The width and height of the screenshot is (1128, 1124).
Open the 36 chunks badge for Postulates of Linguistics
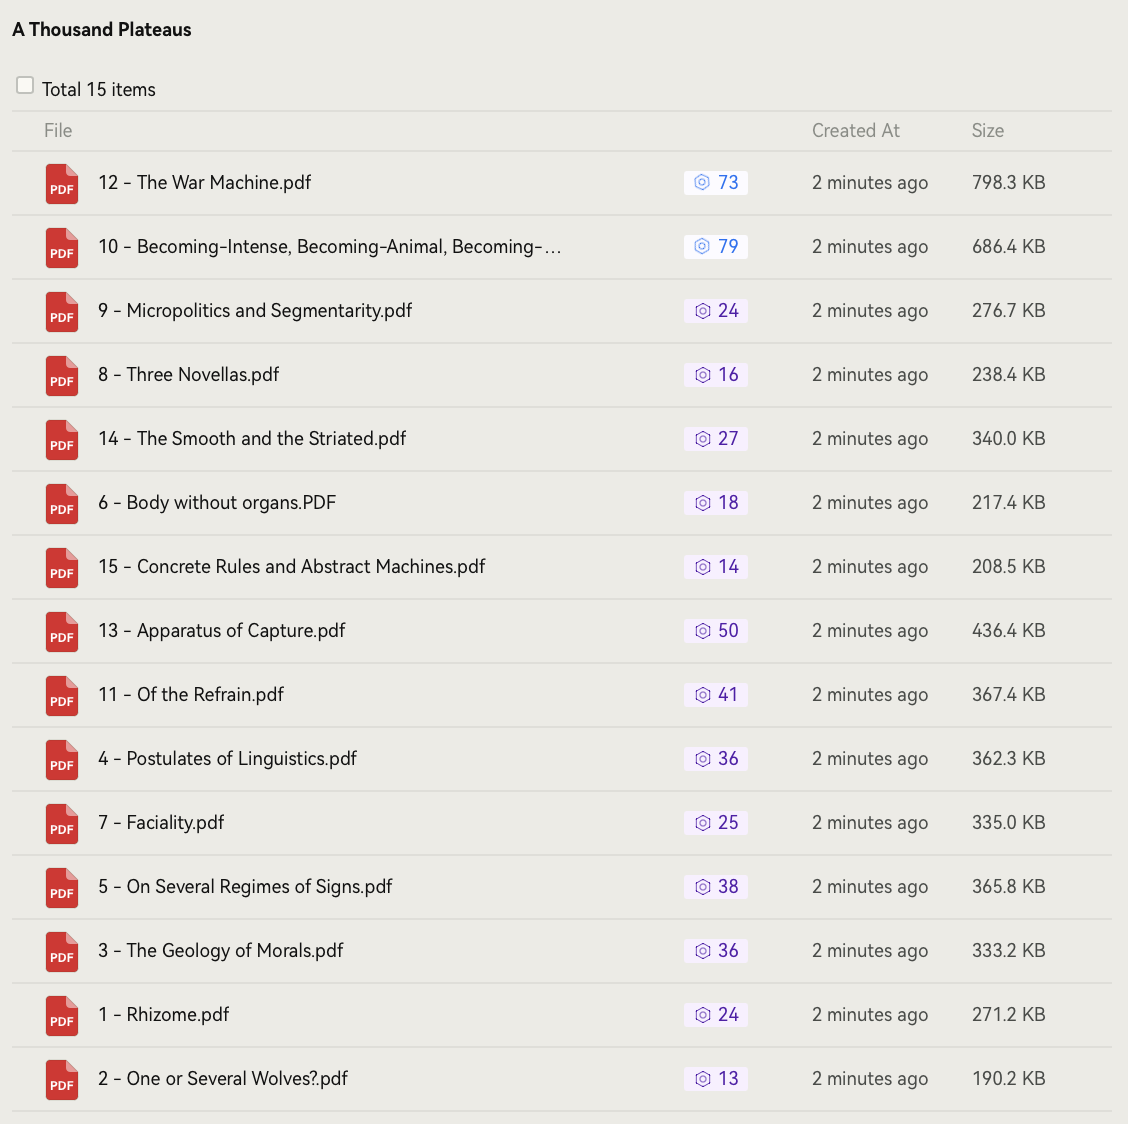(x=716, y=759)
